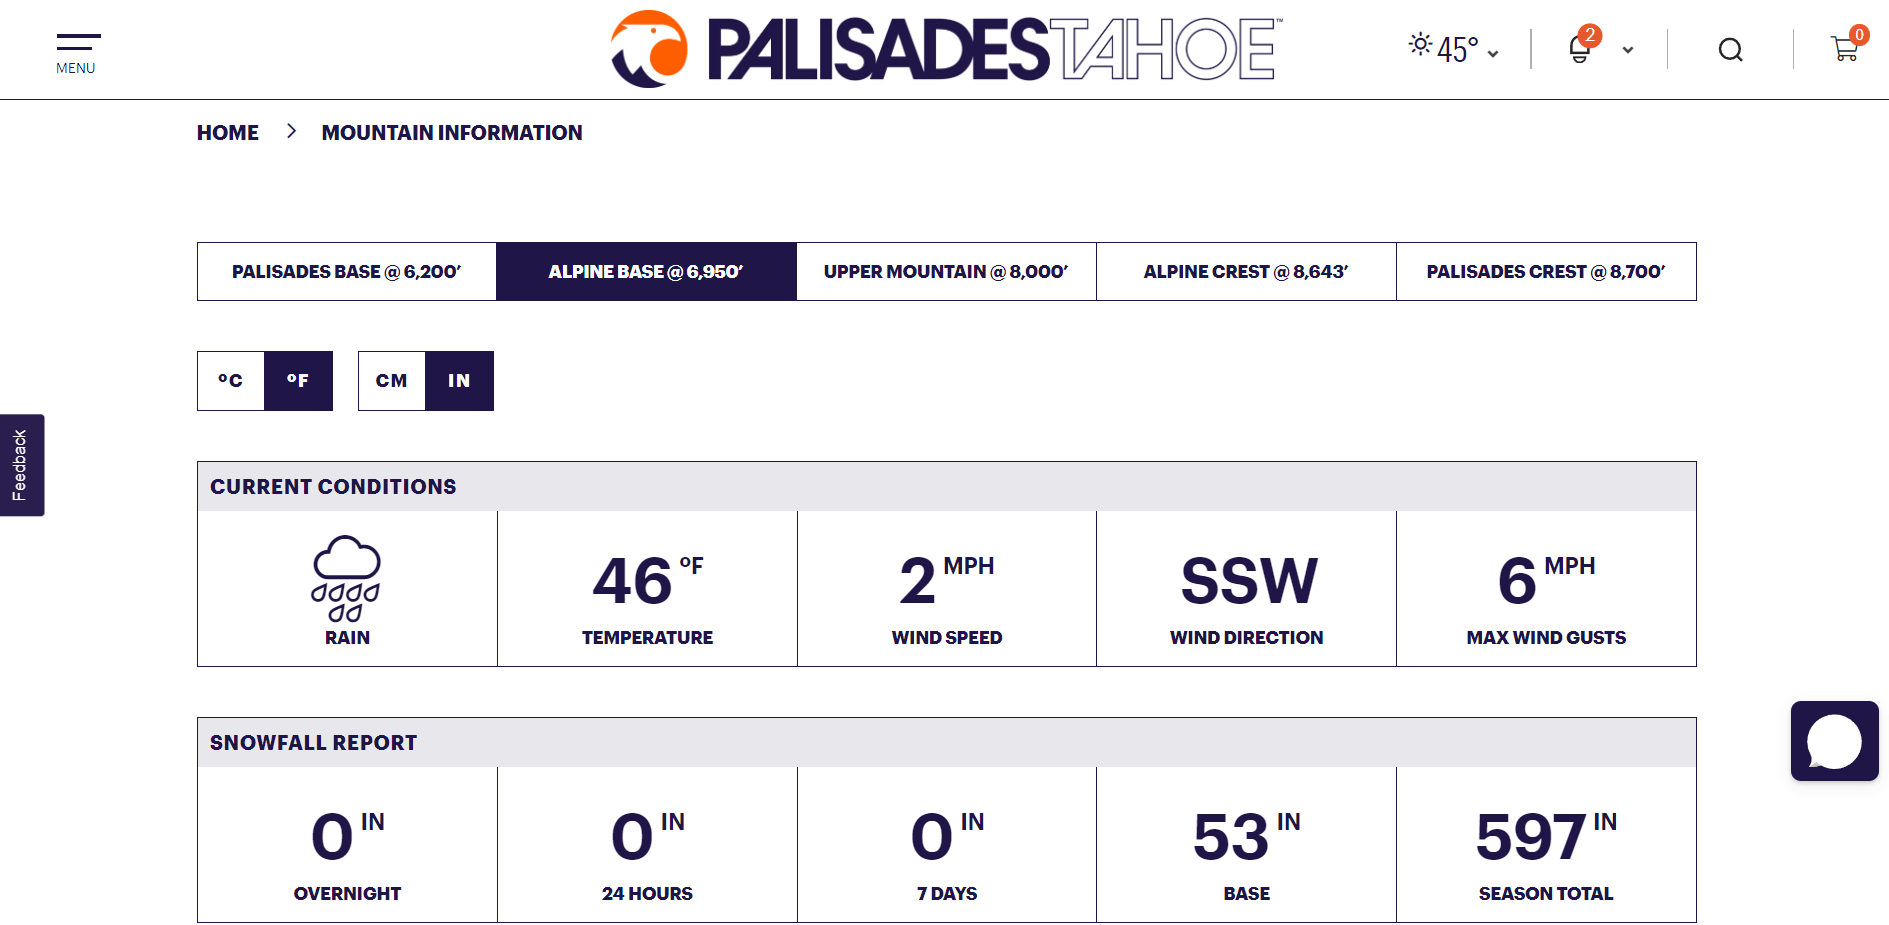Switch temperature units to °C
The width and height of the screenshot is (1889, 925).
pyautogui.click(x=231, y=381)
